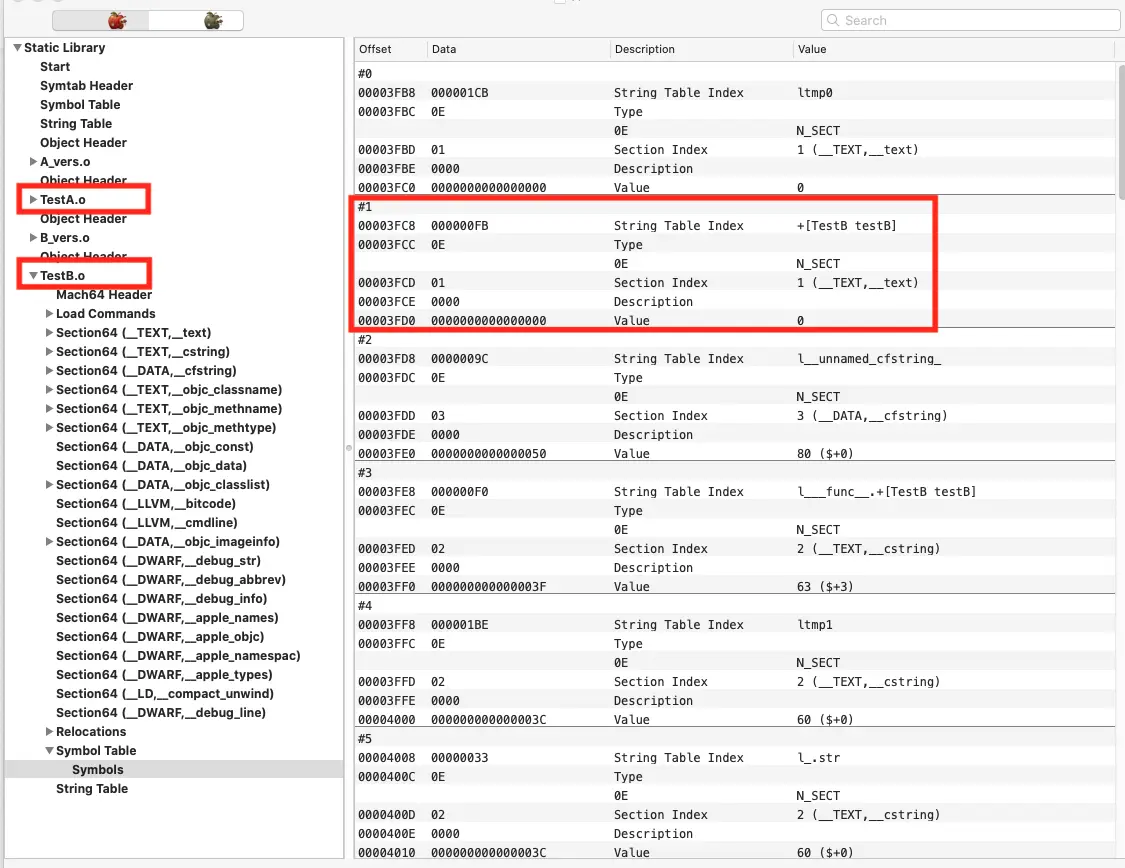The image size is (1125, 868).
Task: Expand the A_vers.o node
Action: tap(34, 162)
